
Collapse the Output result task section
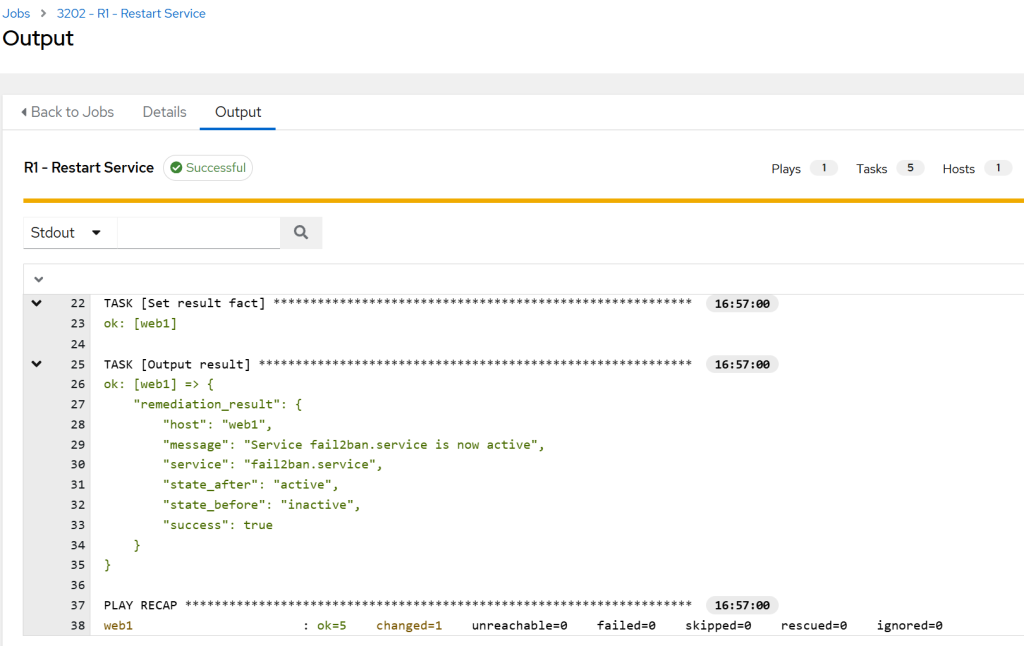point(36,363)
